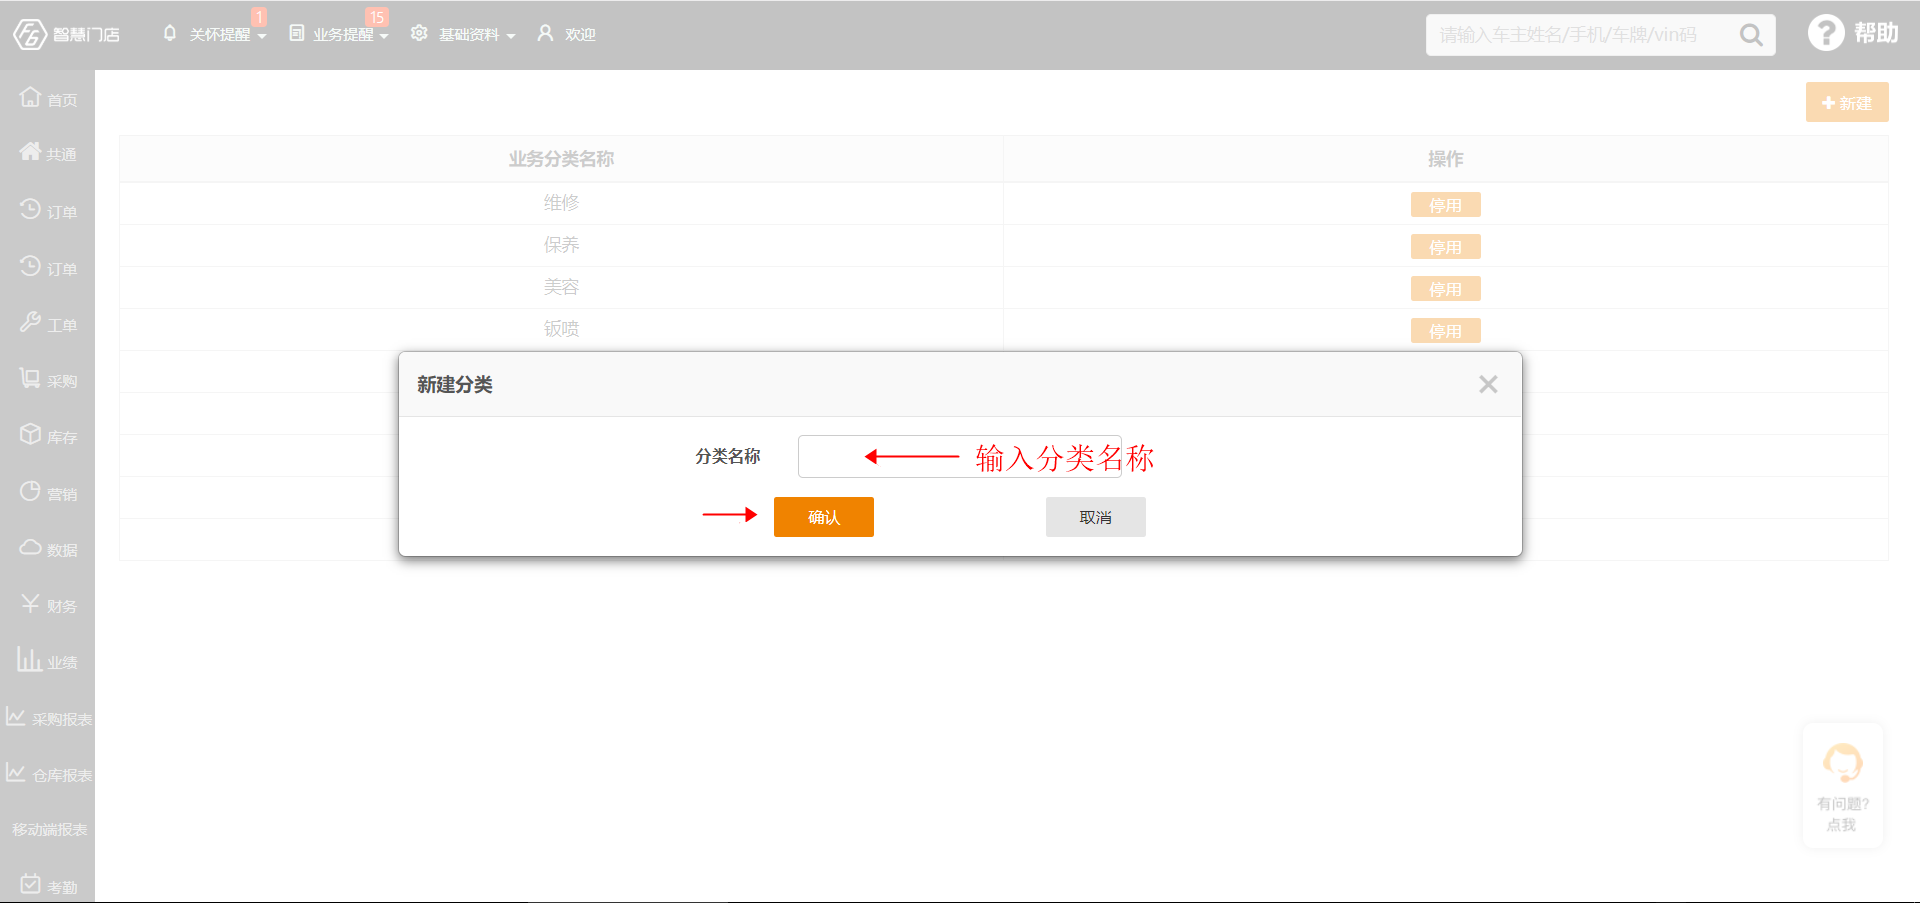
Task: Open help via the question mark icon
Action: pyautogui.click(x=1826, y=33)
